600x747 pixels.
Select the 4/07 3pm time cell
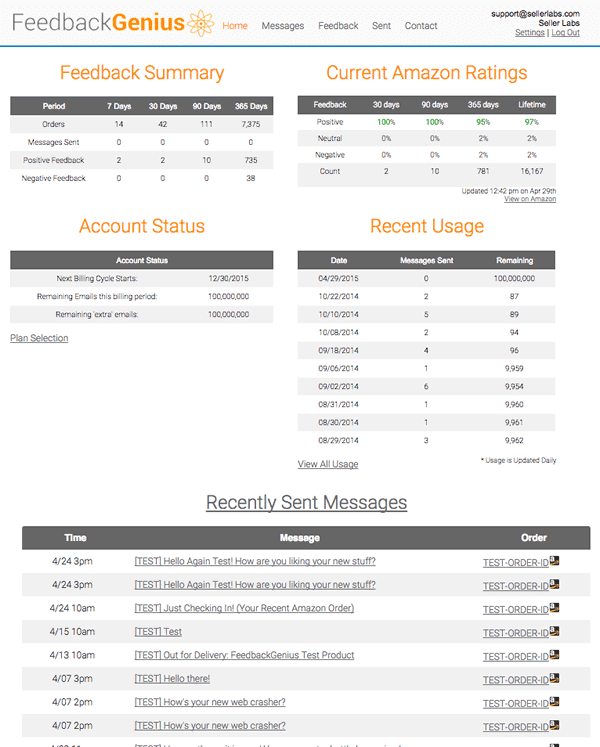pyautogui.click(x=72, y=678)
